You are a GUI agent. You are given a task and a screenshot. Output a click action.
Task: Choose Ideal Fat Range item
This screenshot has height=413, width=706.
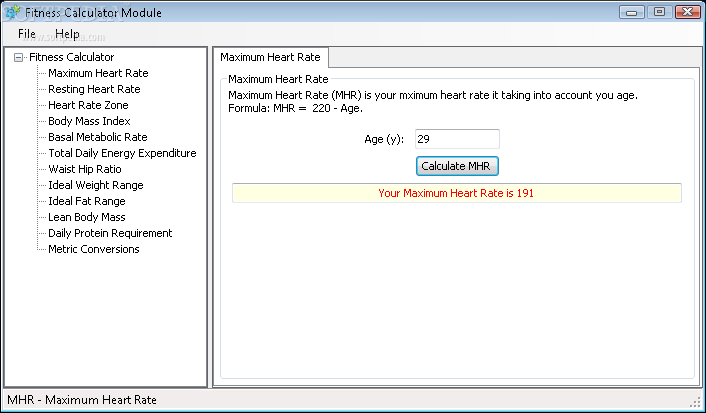(86, 201)
